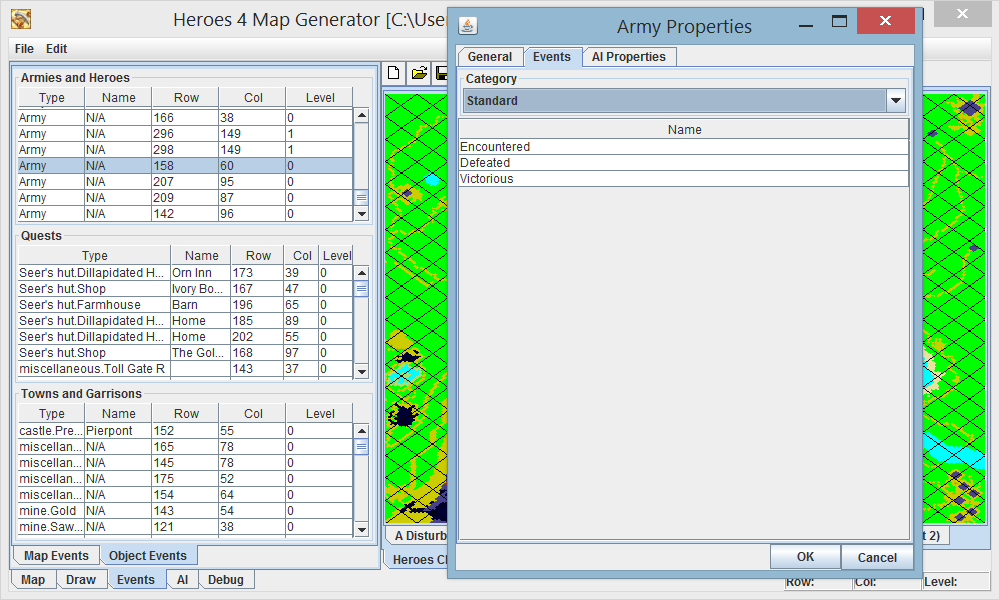Minimize the Army Properties dialog

pyautogui.click(x=806, y=24)
